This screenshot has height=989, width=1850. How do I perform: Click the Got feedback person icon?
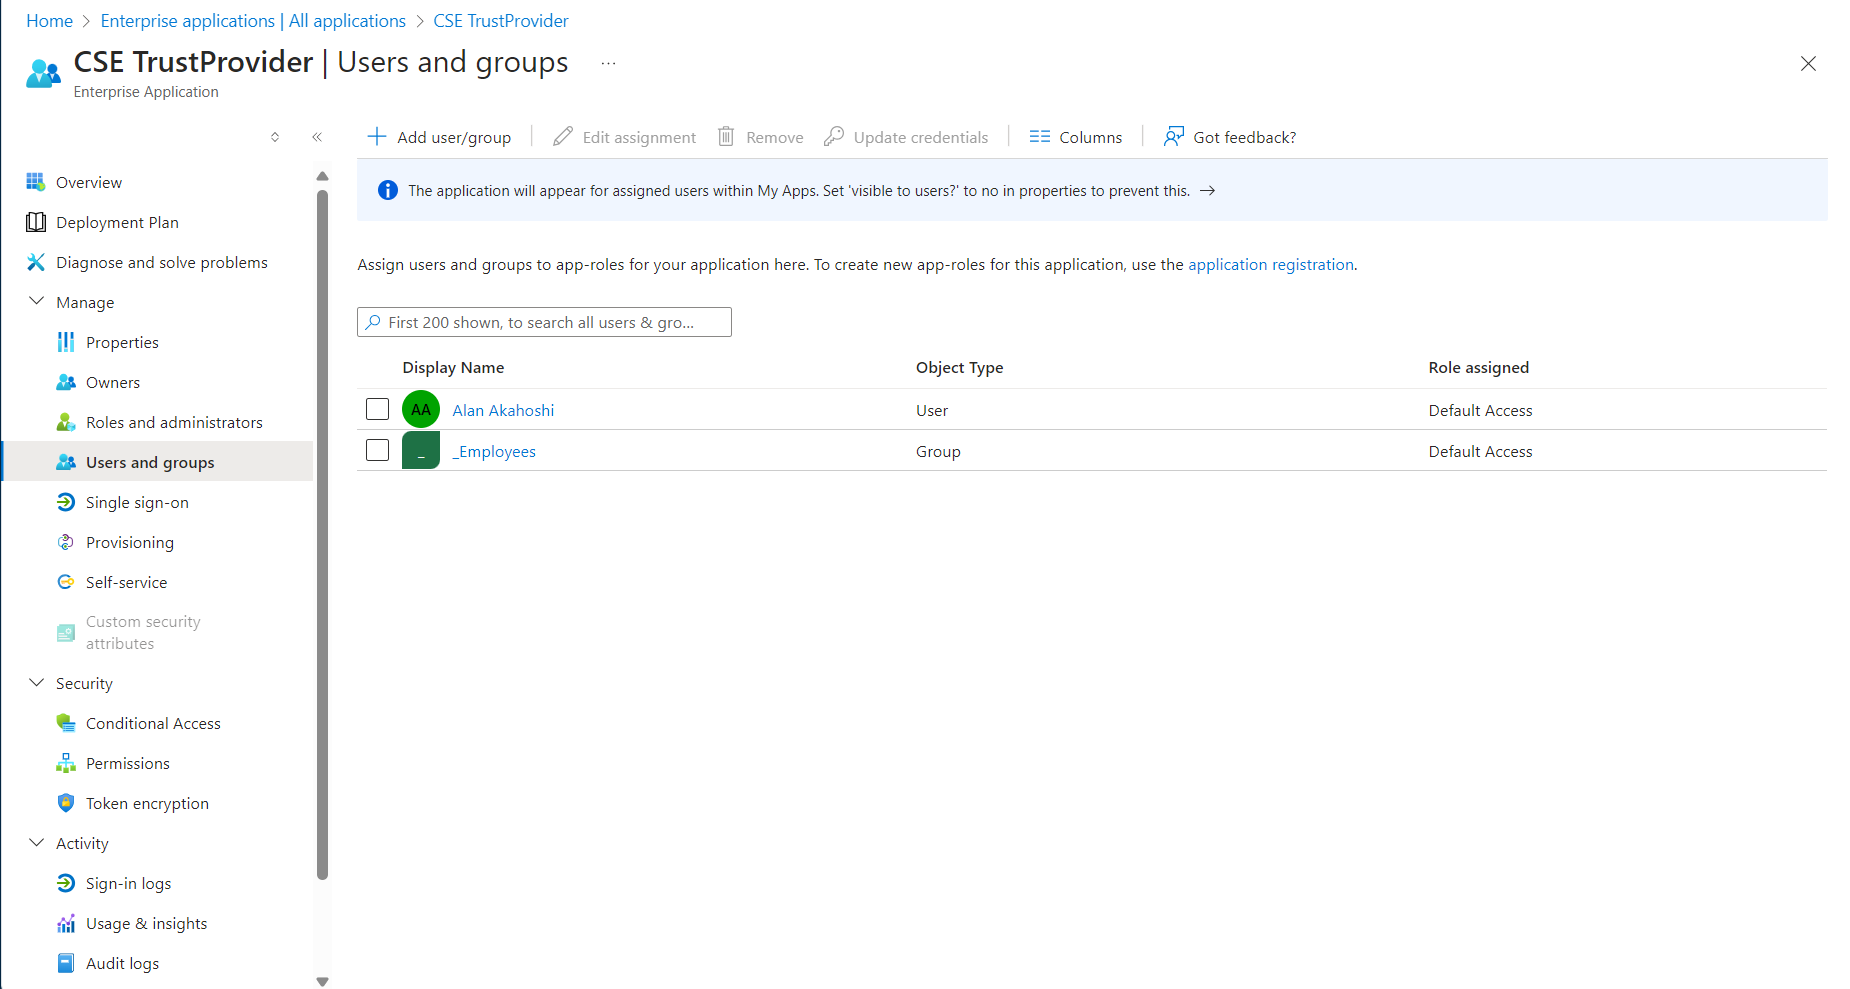tap(1174, 137)
